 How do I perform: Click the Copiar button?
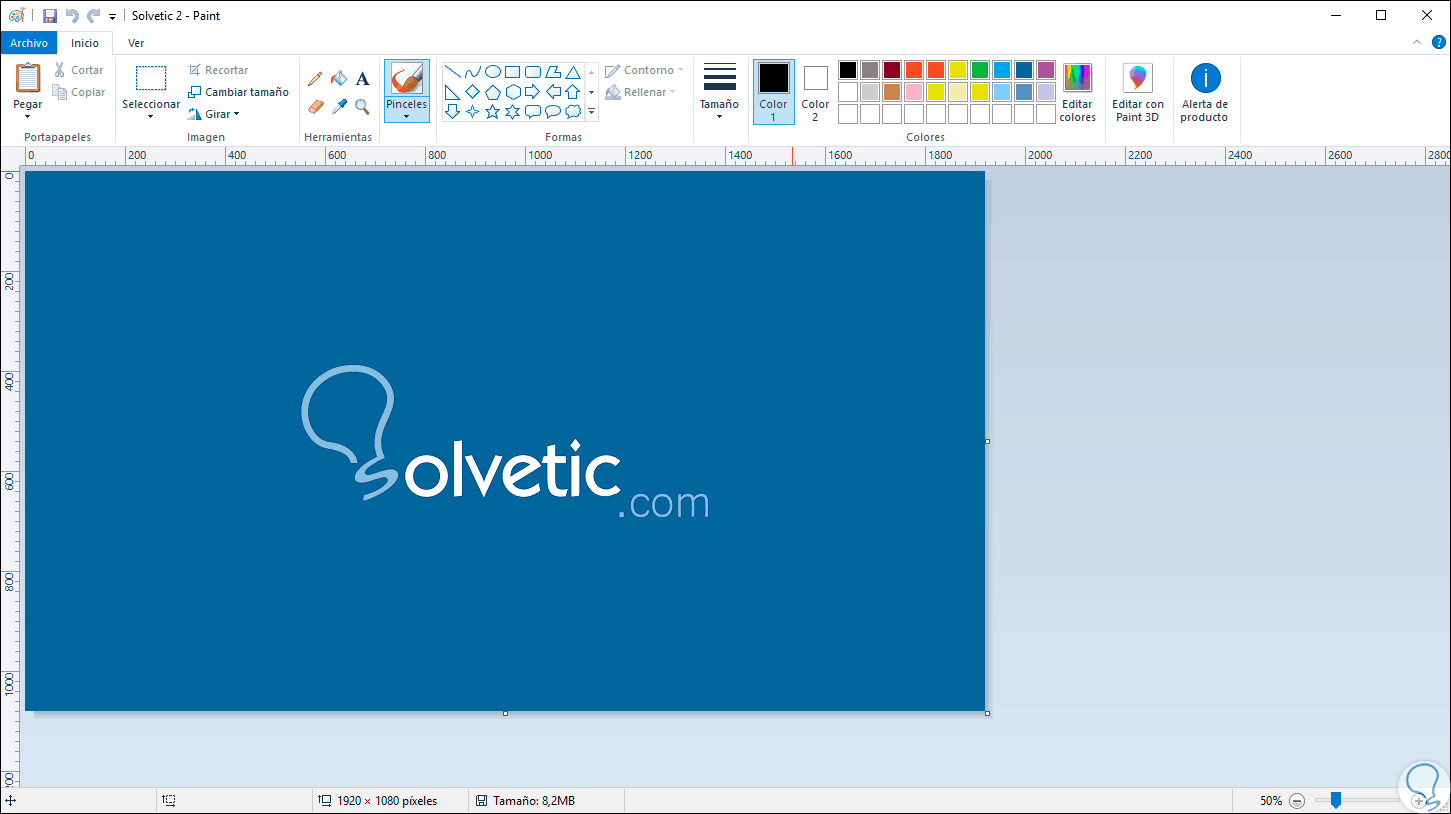(79, 92)
